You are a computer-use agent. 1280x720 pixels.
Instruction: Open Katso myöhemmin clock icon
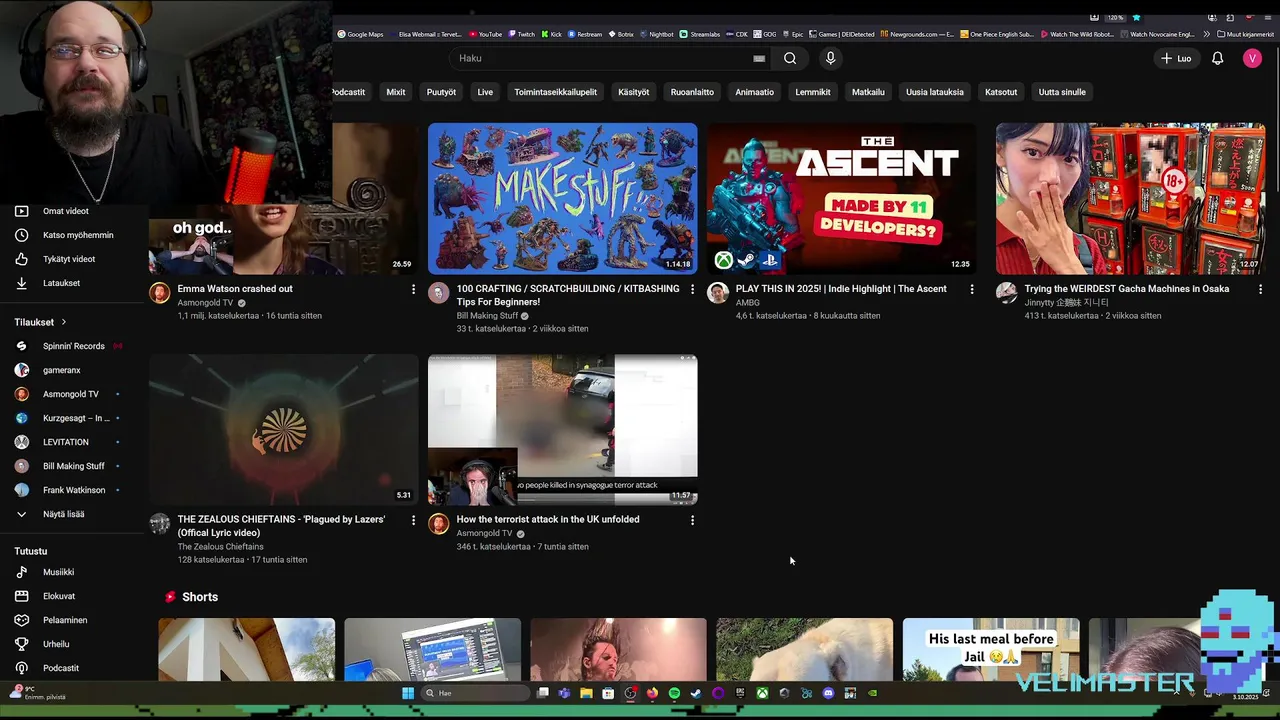(x=21, y=235)
